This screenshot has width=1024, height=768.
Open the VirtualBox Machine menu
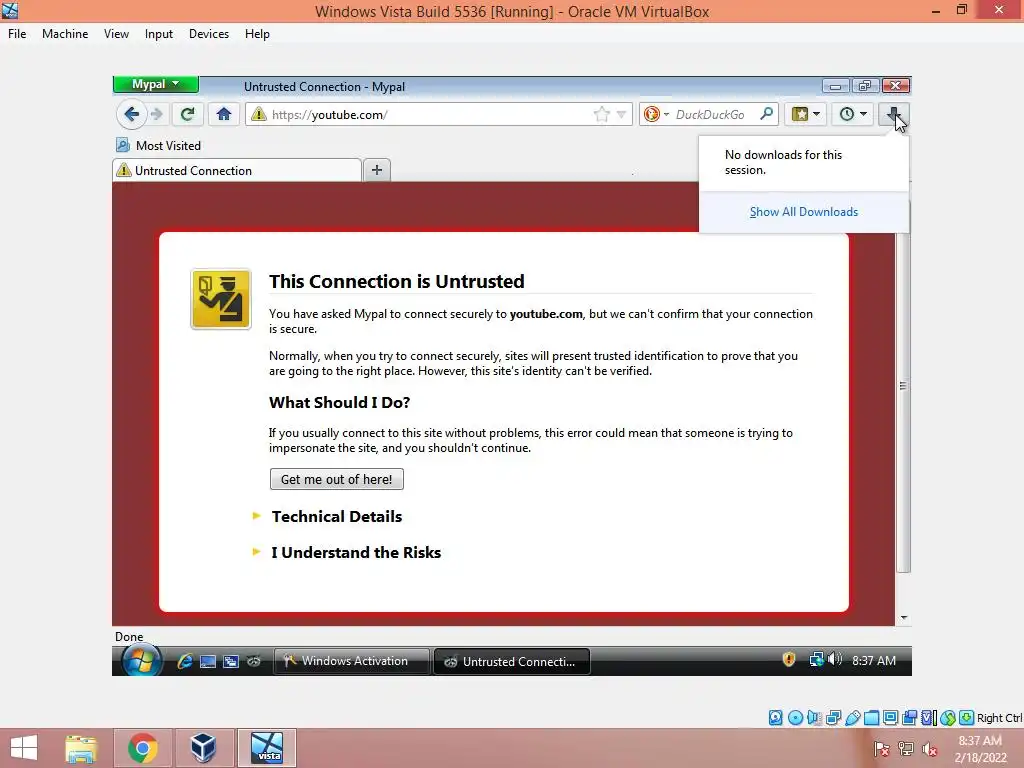point(65,34)
